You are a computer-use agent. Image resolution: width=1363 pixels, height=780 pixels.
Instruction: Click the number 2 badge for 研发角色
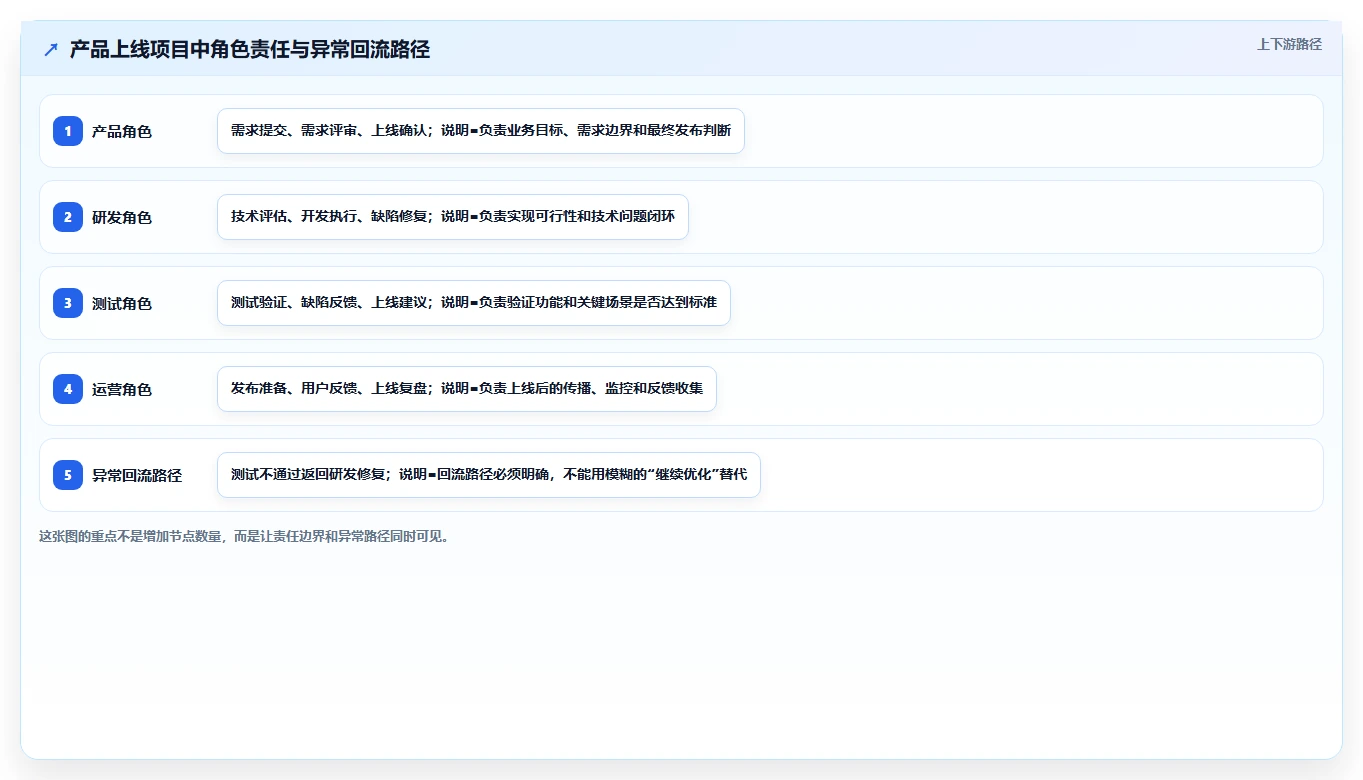[68, 217]
